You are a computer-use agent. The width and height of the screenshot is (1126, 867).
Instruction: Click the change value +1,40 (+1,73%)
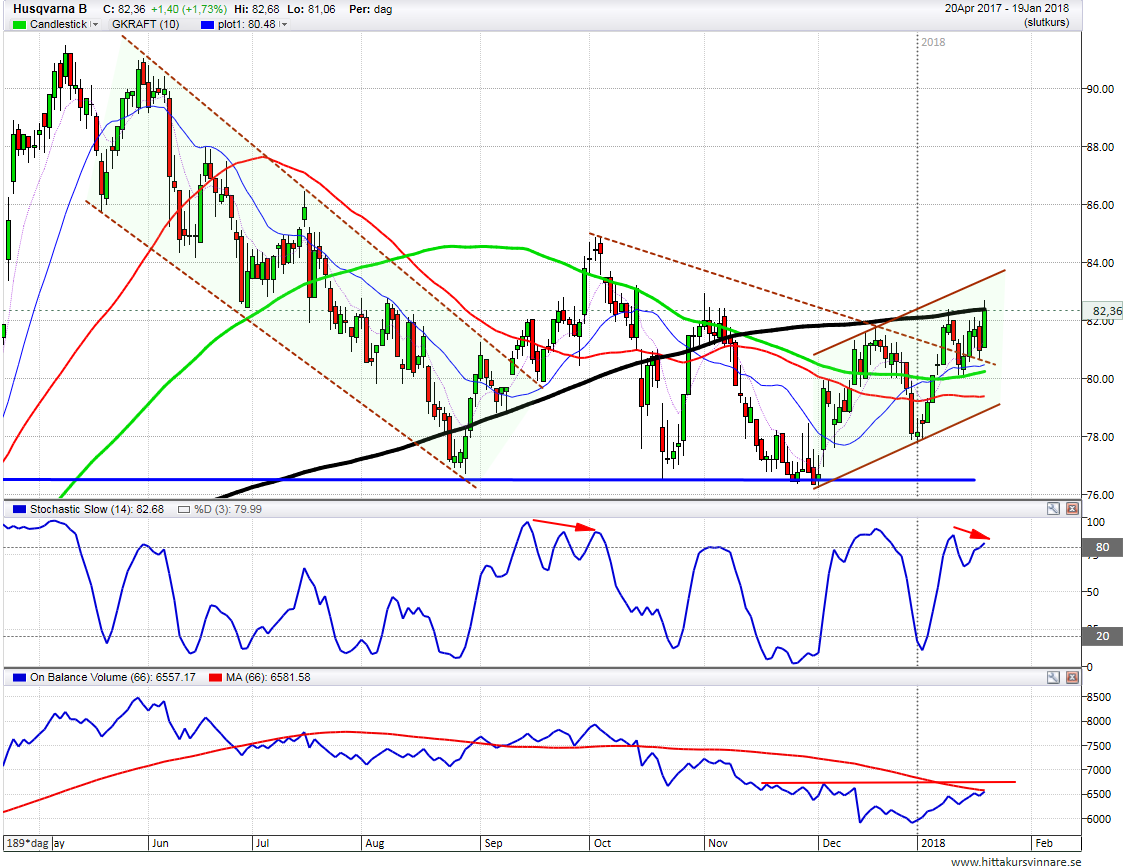pyautogui.click(x=188, y=9)
